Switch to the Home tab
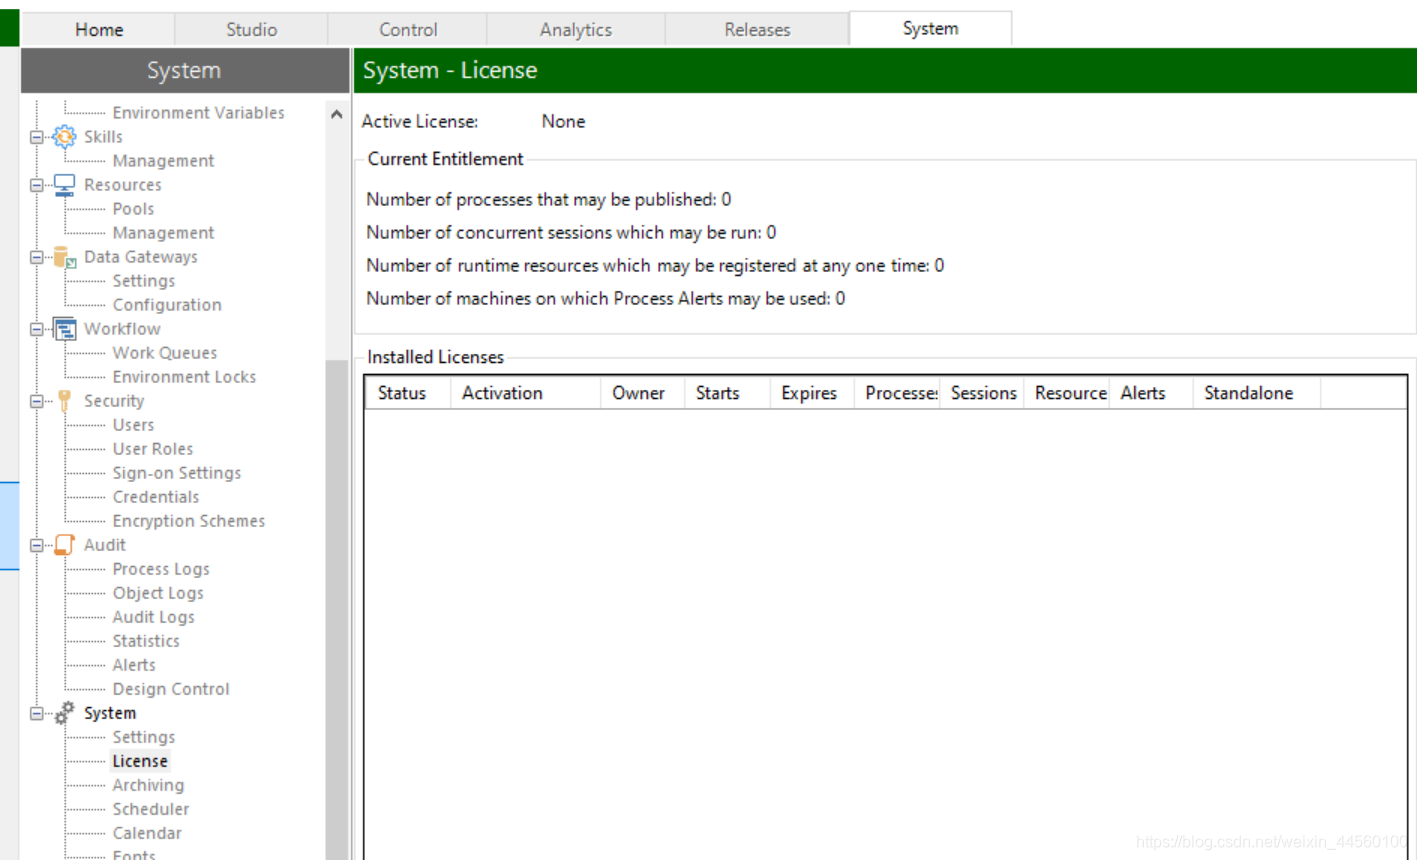Viewport: 1417px width, 860px height. [x=99, y=29]
